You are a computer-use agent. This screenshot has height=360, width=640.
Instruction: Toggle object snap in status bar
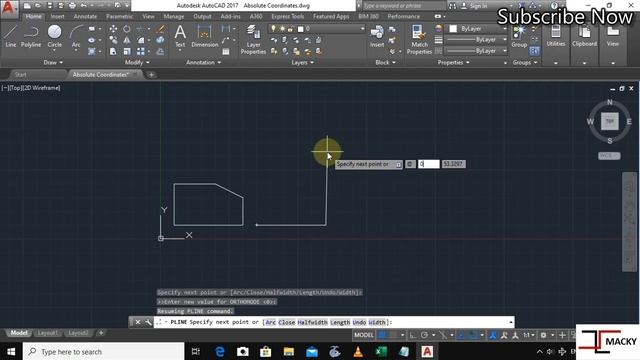point(473,335)
